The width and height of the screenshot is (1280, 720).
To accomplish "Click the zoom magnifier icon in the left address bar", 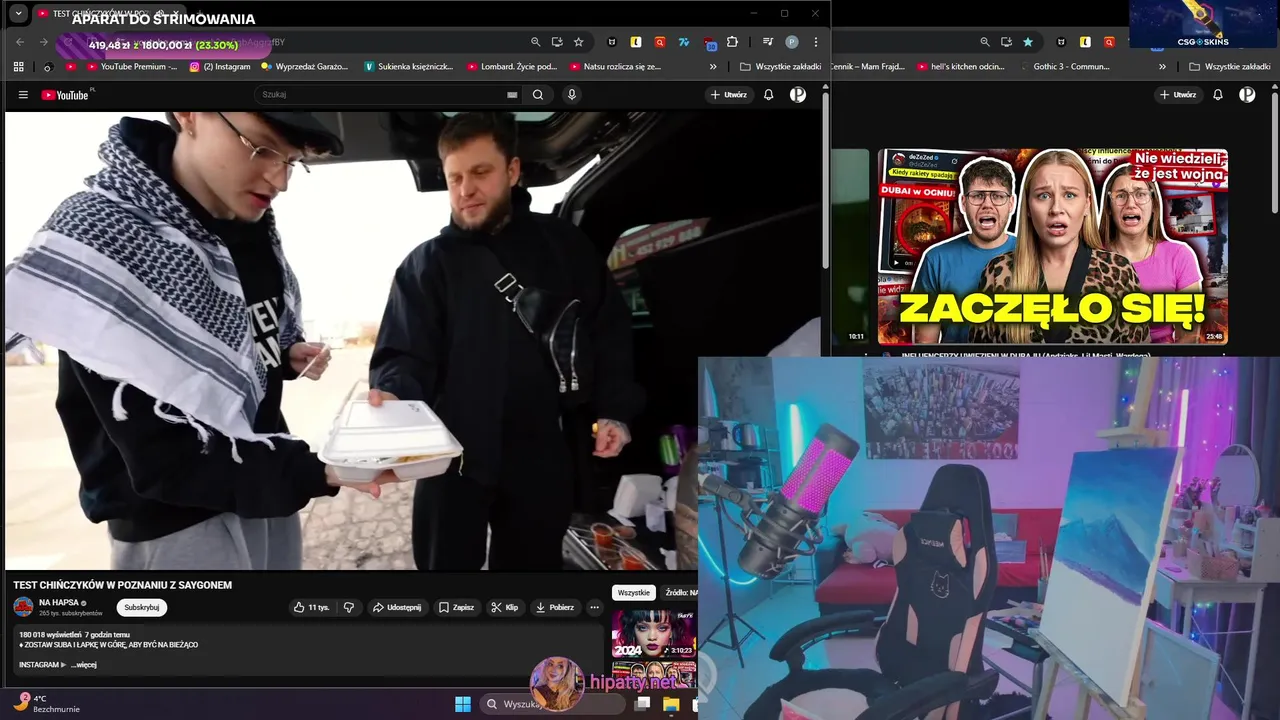I will click(535, 42).
